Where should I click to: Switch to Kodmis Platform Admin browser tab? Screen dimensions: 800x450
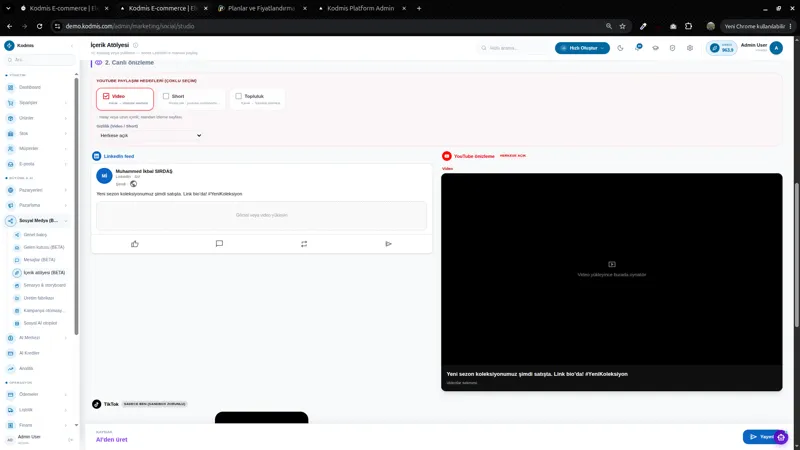point(360,8)
